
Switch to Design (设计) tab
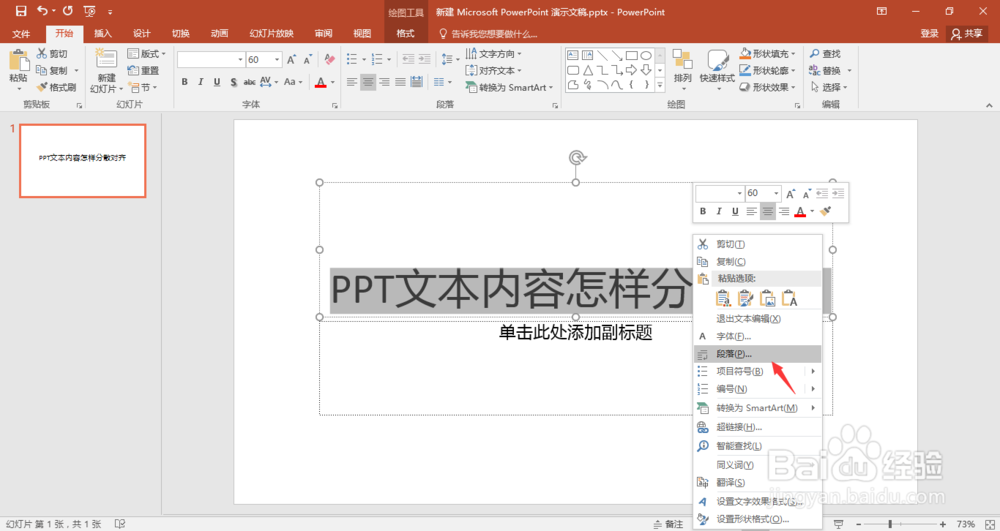pyautogui.click(x=142, y=33)
